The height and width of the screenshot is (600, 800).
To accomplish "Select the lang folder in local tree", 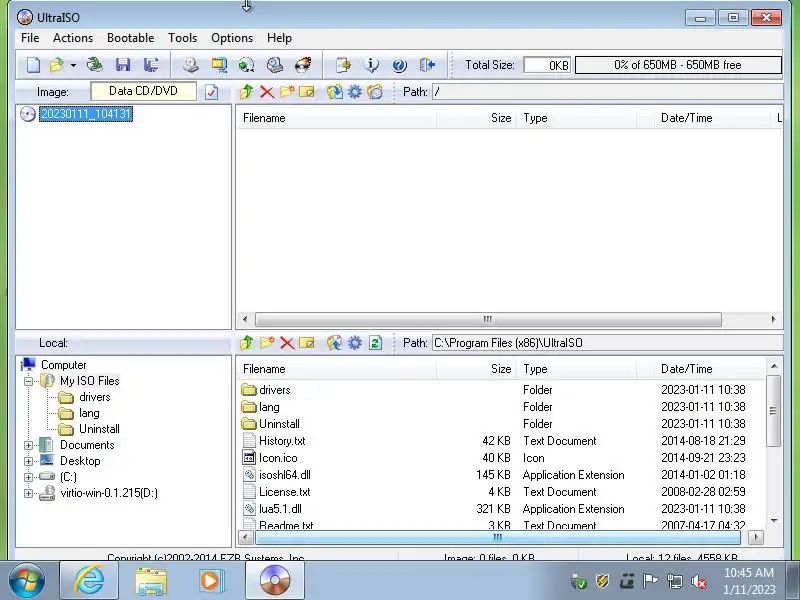I will coord(89,413).
